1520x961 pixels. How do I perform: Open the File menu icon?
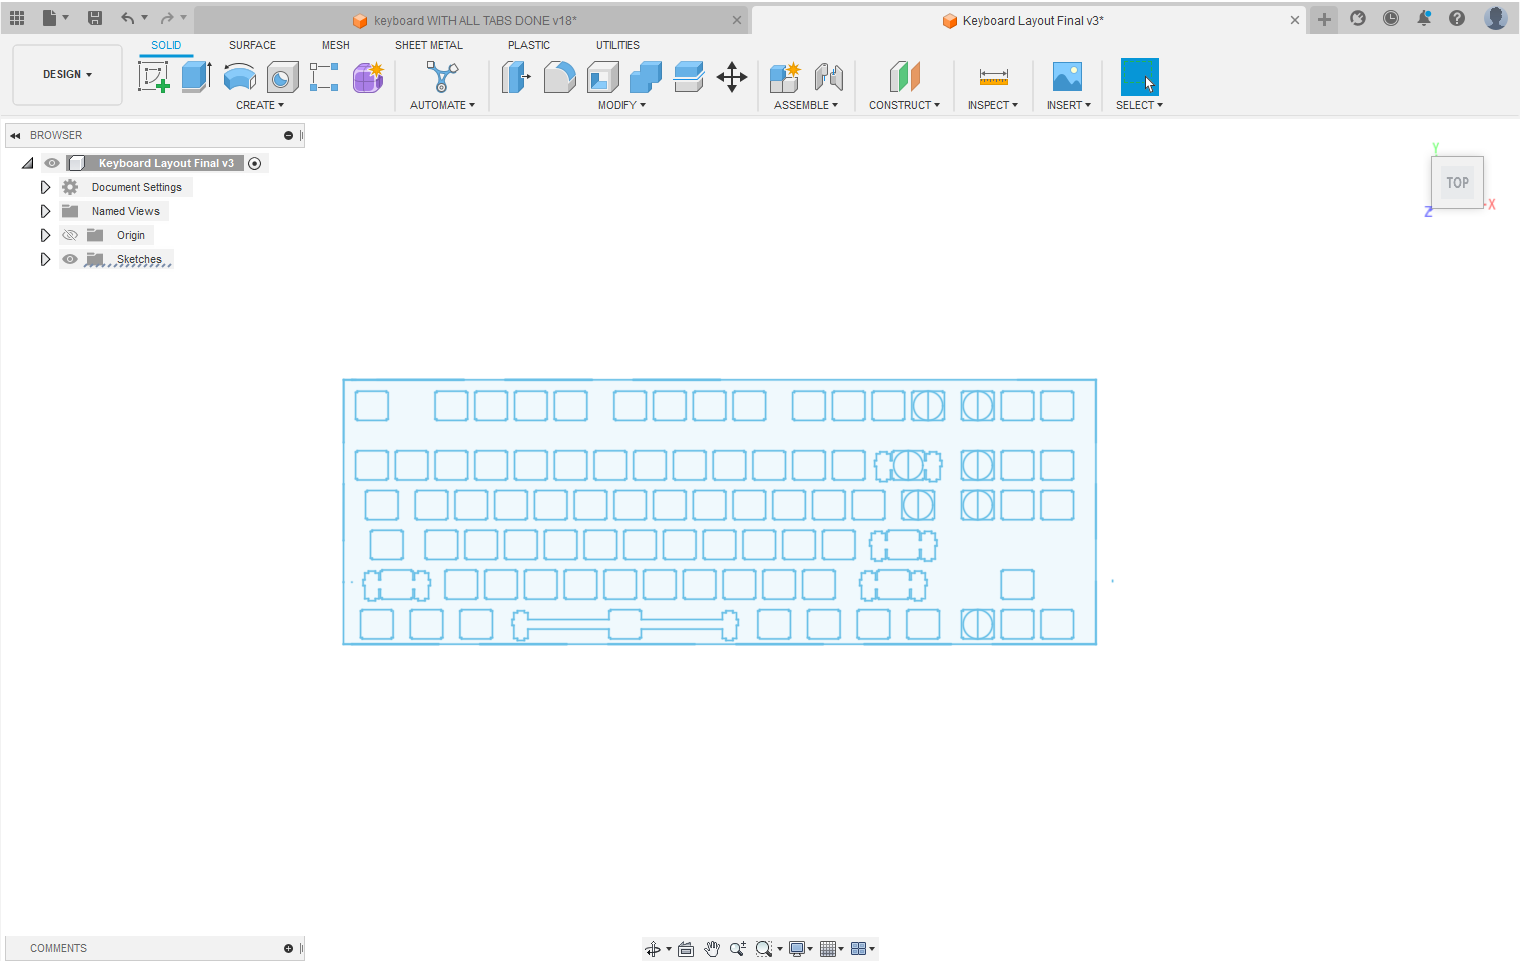pos(50,18)
